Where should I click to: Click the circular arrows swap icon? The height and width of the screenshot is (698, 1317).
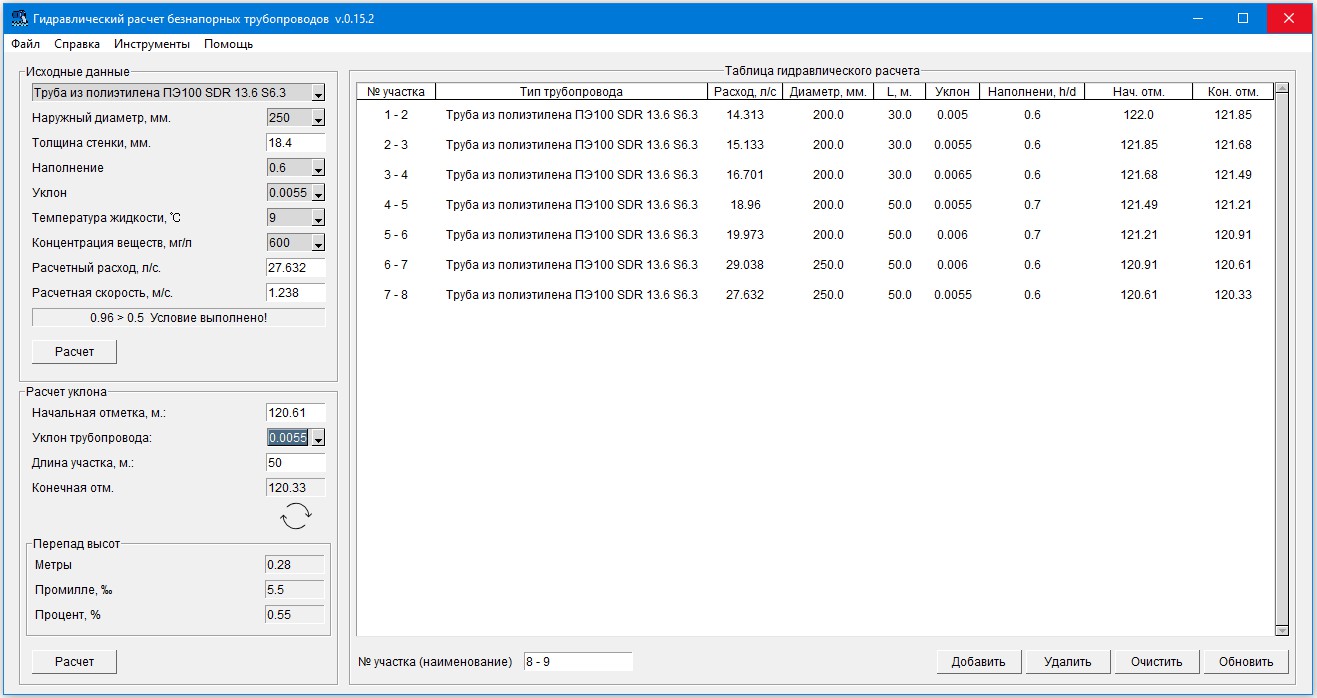point(296,516)
